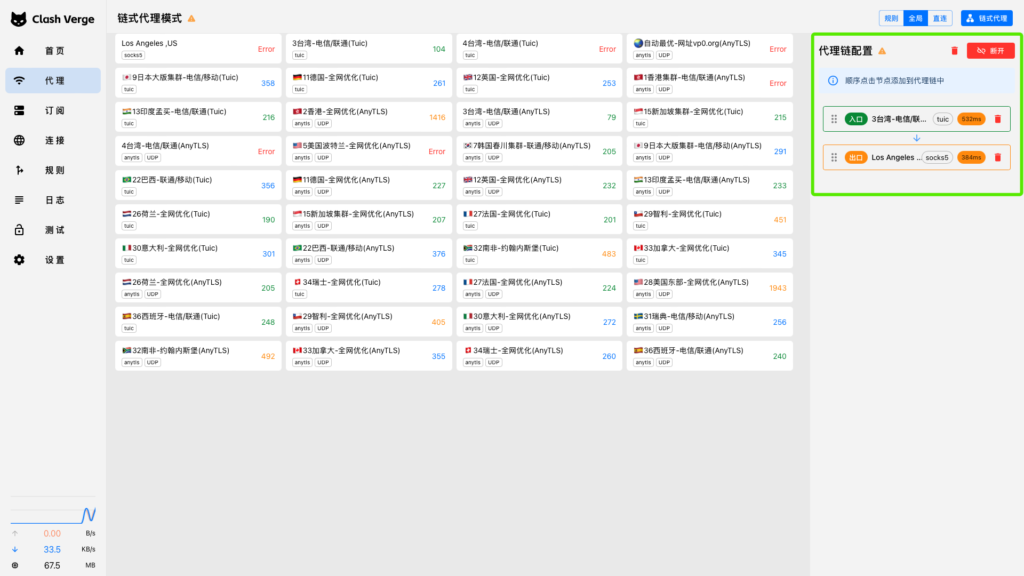This screenshot has width=1024, height=576.
Task: Select 22巴西-联通/移动(Tuic) proxy card
Action: click(x=198, y=185)
